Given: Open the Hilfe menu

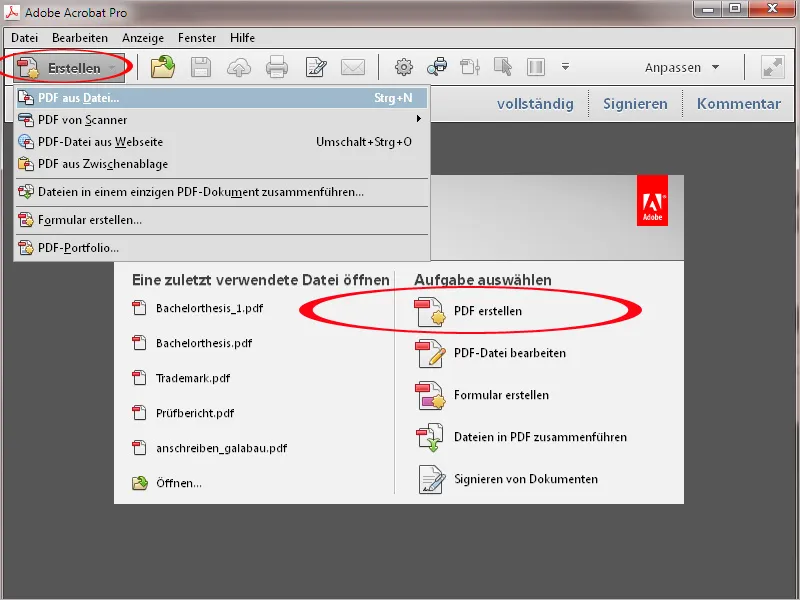Looking at the screenshot, I should [242, 38].
